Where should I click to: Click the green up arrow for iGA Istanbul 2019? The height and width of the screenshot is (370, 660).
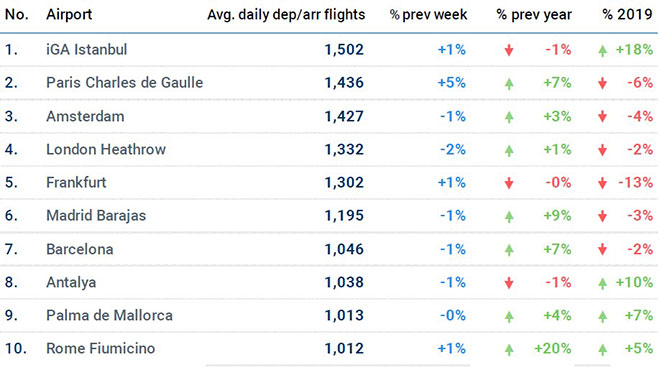coord(603,51)
